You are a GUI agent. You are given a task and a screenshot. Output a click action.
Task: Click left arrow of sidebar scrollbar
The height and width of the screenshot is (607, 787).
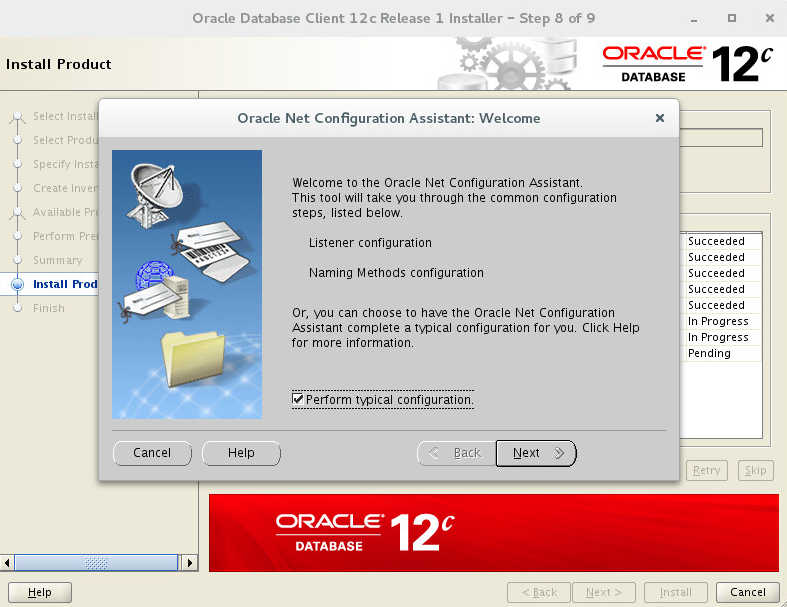coord(7,563)
